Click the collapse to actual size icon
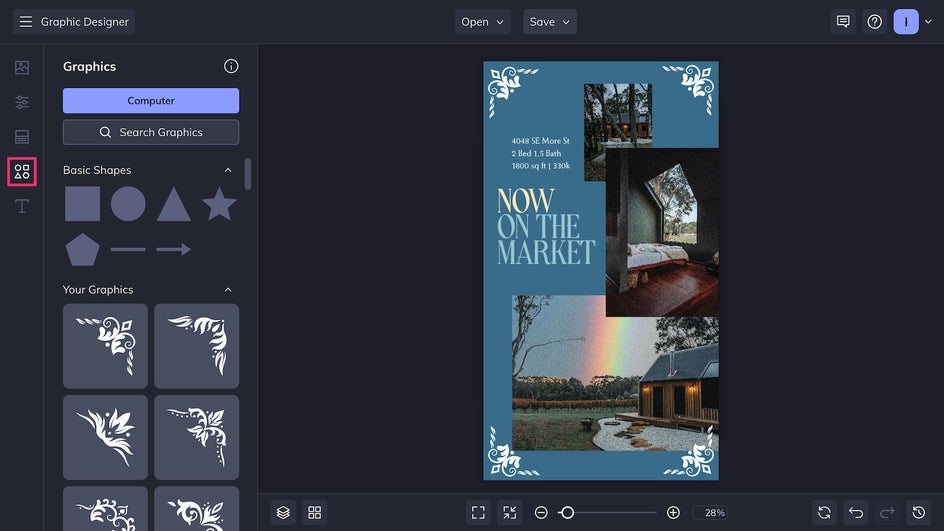Screen dimensions: 944x531 (509, 512)
